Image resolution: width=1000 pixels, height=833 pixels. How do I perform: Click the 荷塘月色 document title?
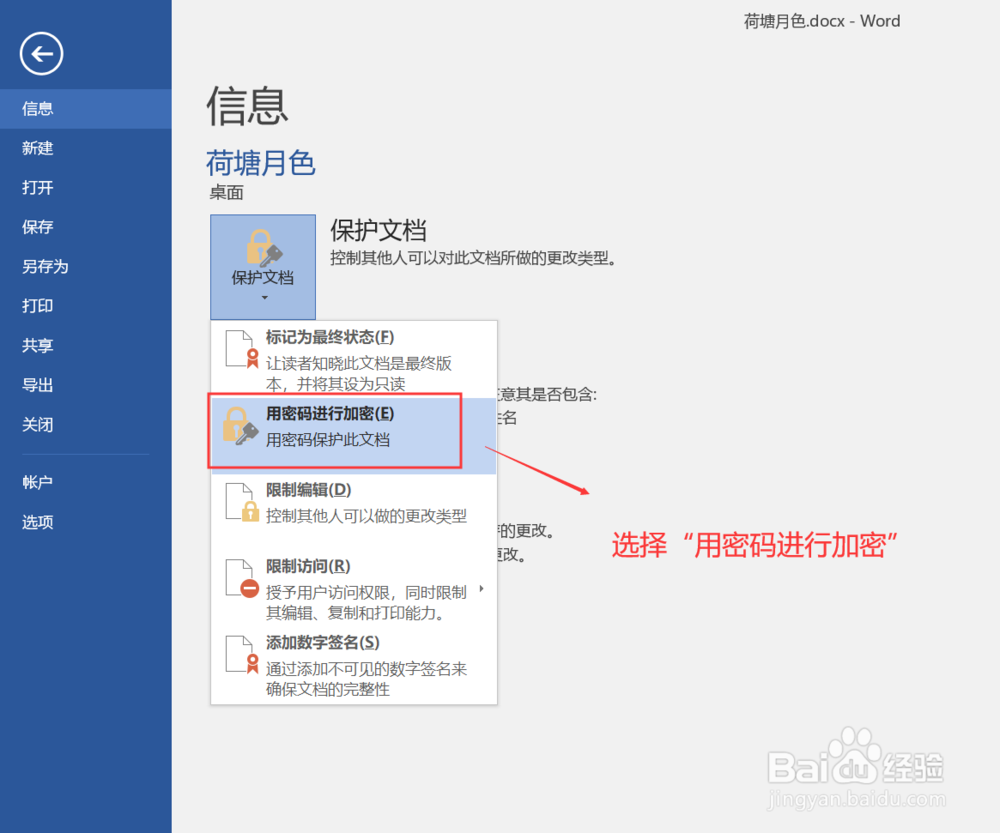pyautogui.click(x=261, y=163)
